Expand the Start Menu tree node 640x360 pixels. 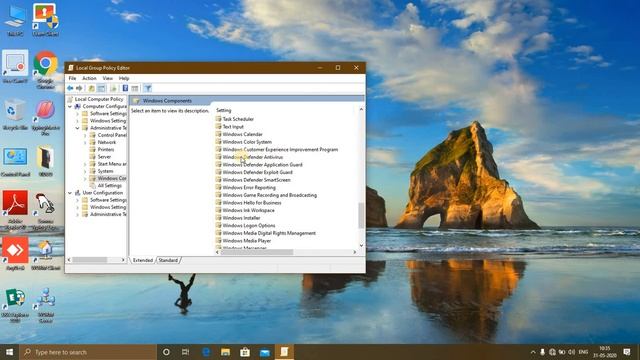tap(85, 164)
